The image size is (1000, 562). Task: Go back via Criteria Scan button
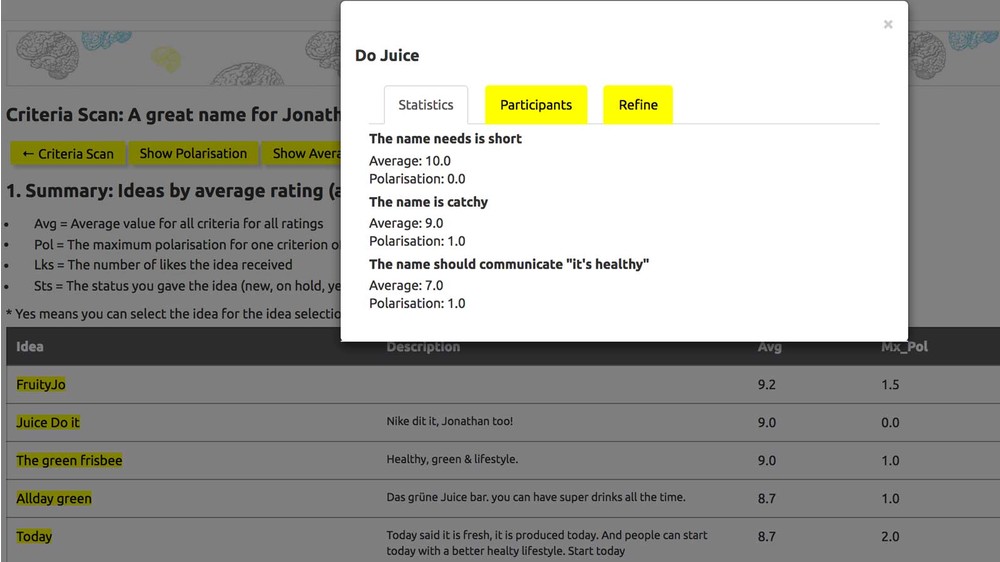click(68, 154)
